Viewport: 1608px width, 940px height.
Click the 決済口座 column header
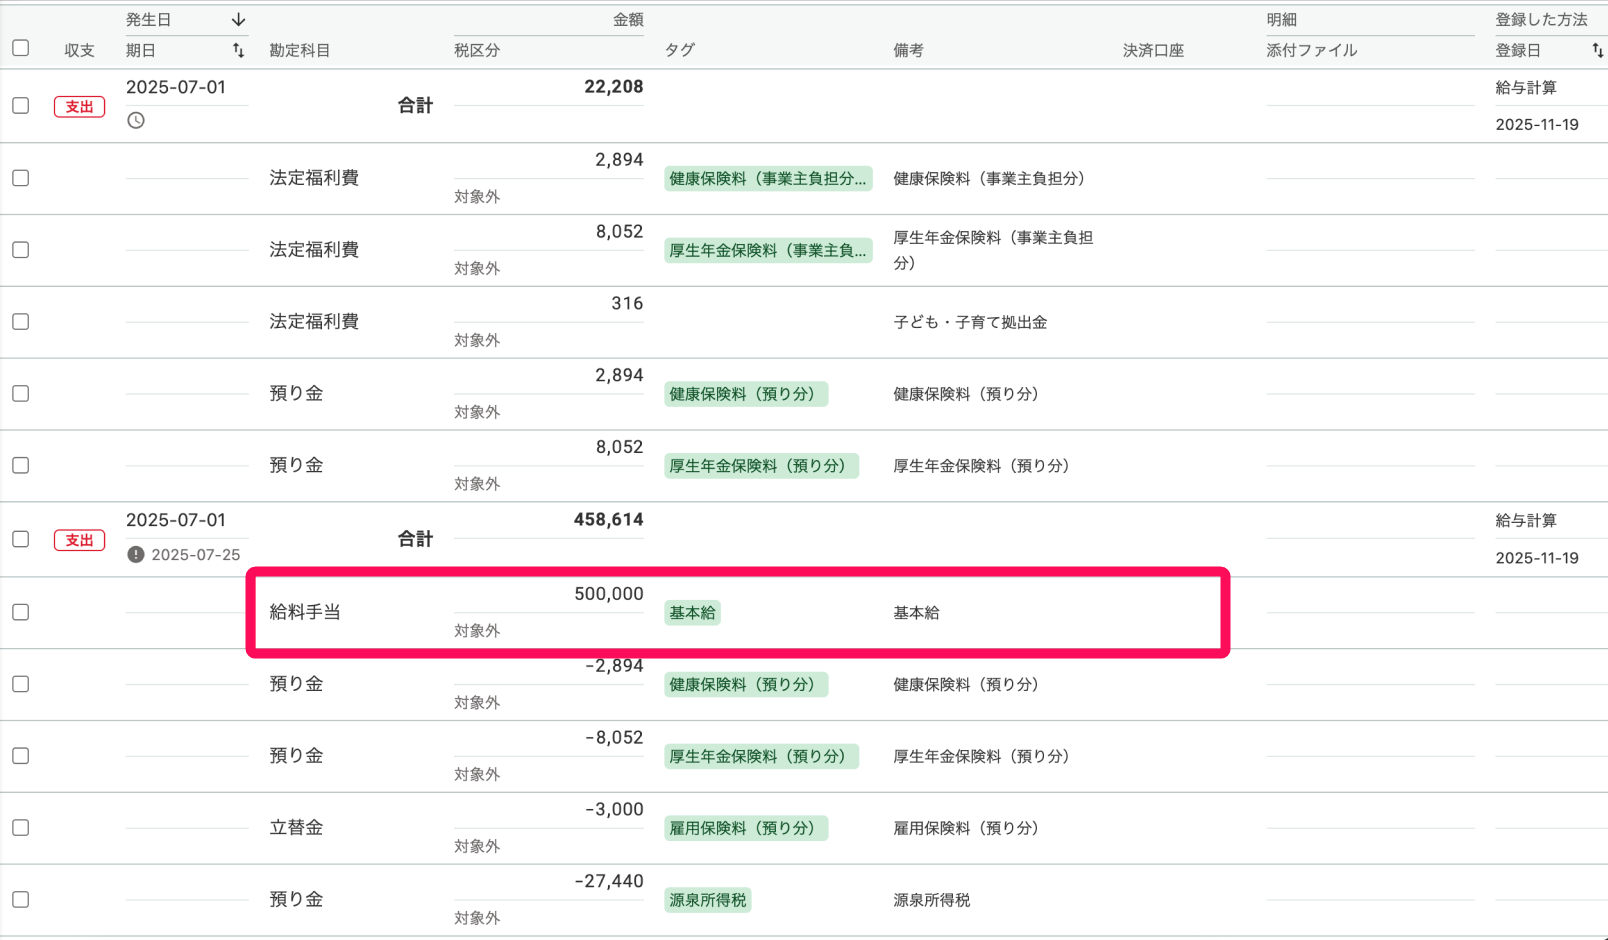pyautogui.click(x=1153, y=50)
